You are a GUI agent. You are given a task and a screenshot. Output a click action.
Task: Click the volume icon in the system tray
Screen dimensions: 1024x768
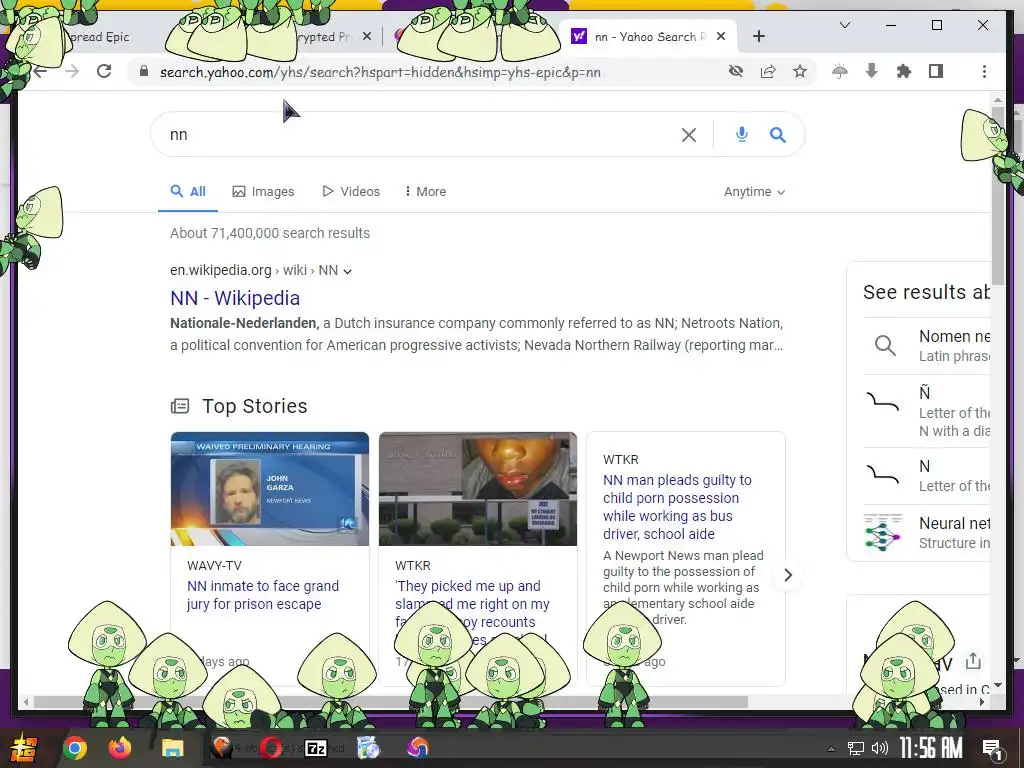pyautogui.click(x=880, y=748)
